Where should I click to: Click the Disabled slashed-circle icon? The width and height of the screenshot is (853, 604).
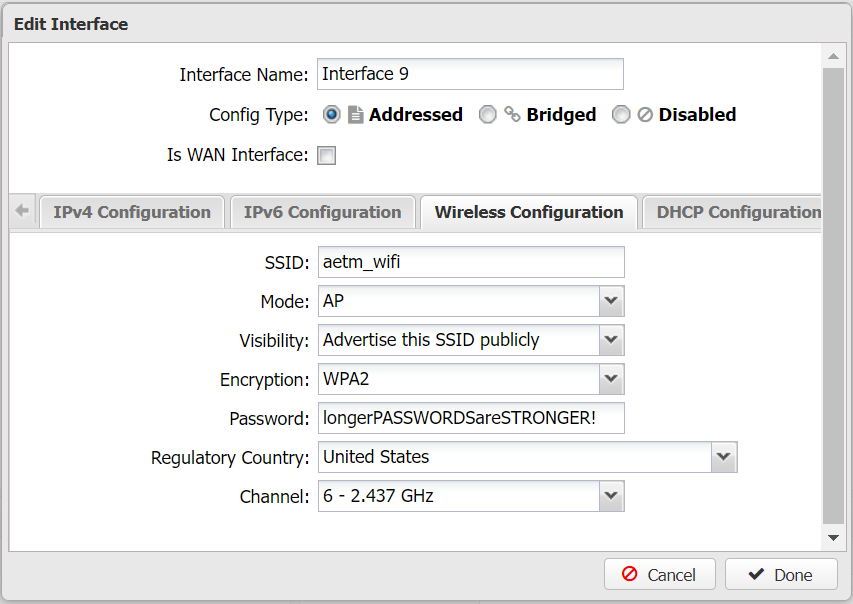tap(645, 115)
